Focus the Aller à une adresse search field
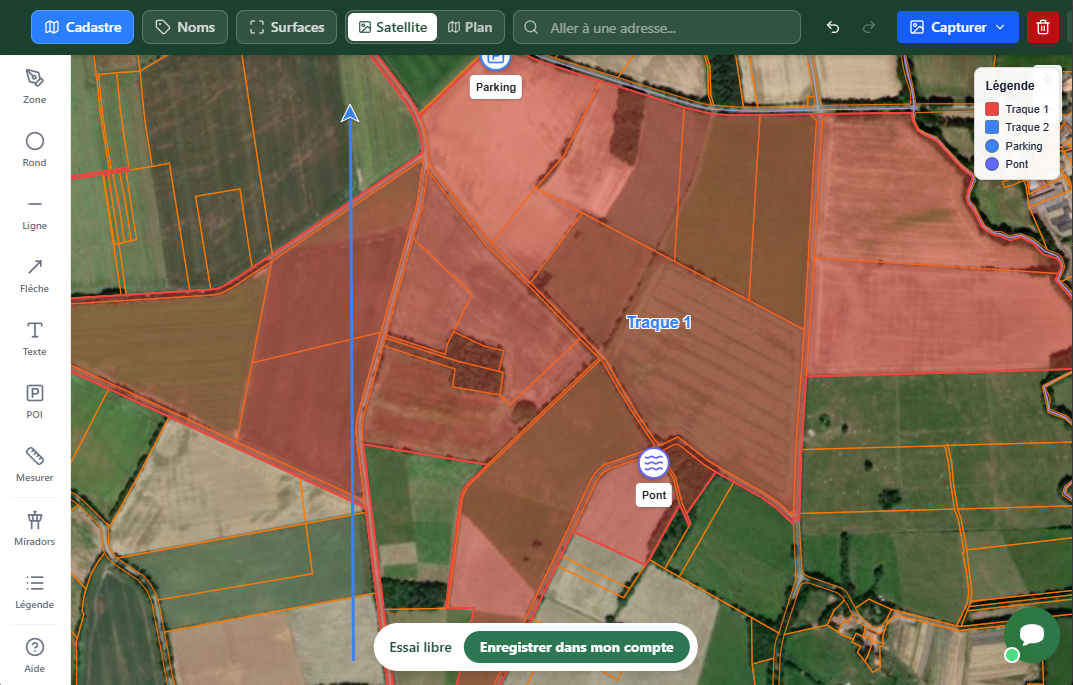This screenshot has height=685, width=1073. [657, 27]
